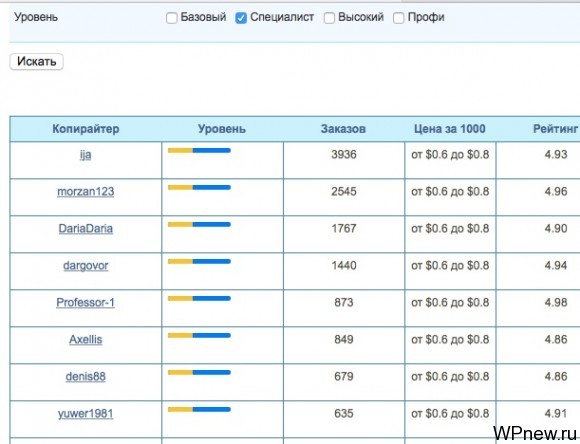Open Axellis profile link
The height and width of the screenshot is (444, 580).
tap(85, 340)
